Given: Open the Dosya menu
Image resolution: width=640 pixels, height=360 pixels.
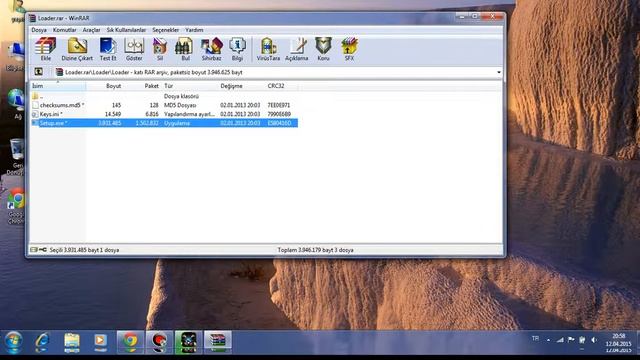Looking at the screenshot, I should tap(39, 30).
